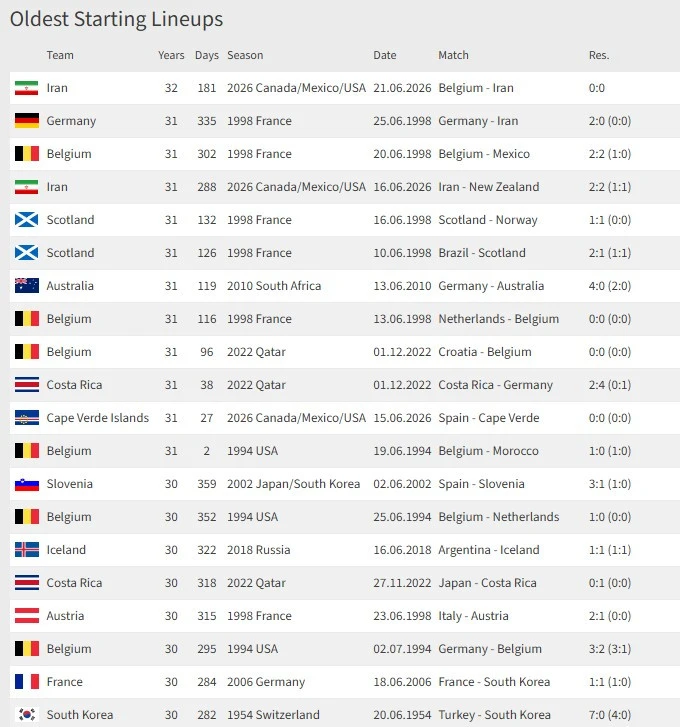
Task: Open the Belgium - Iran match link
Action: [476, 88]
